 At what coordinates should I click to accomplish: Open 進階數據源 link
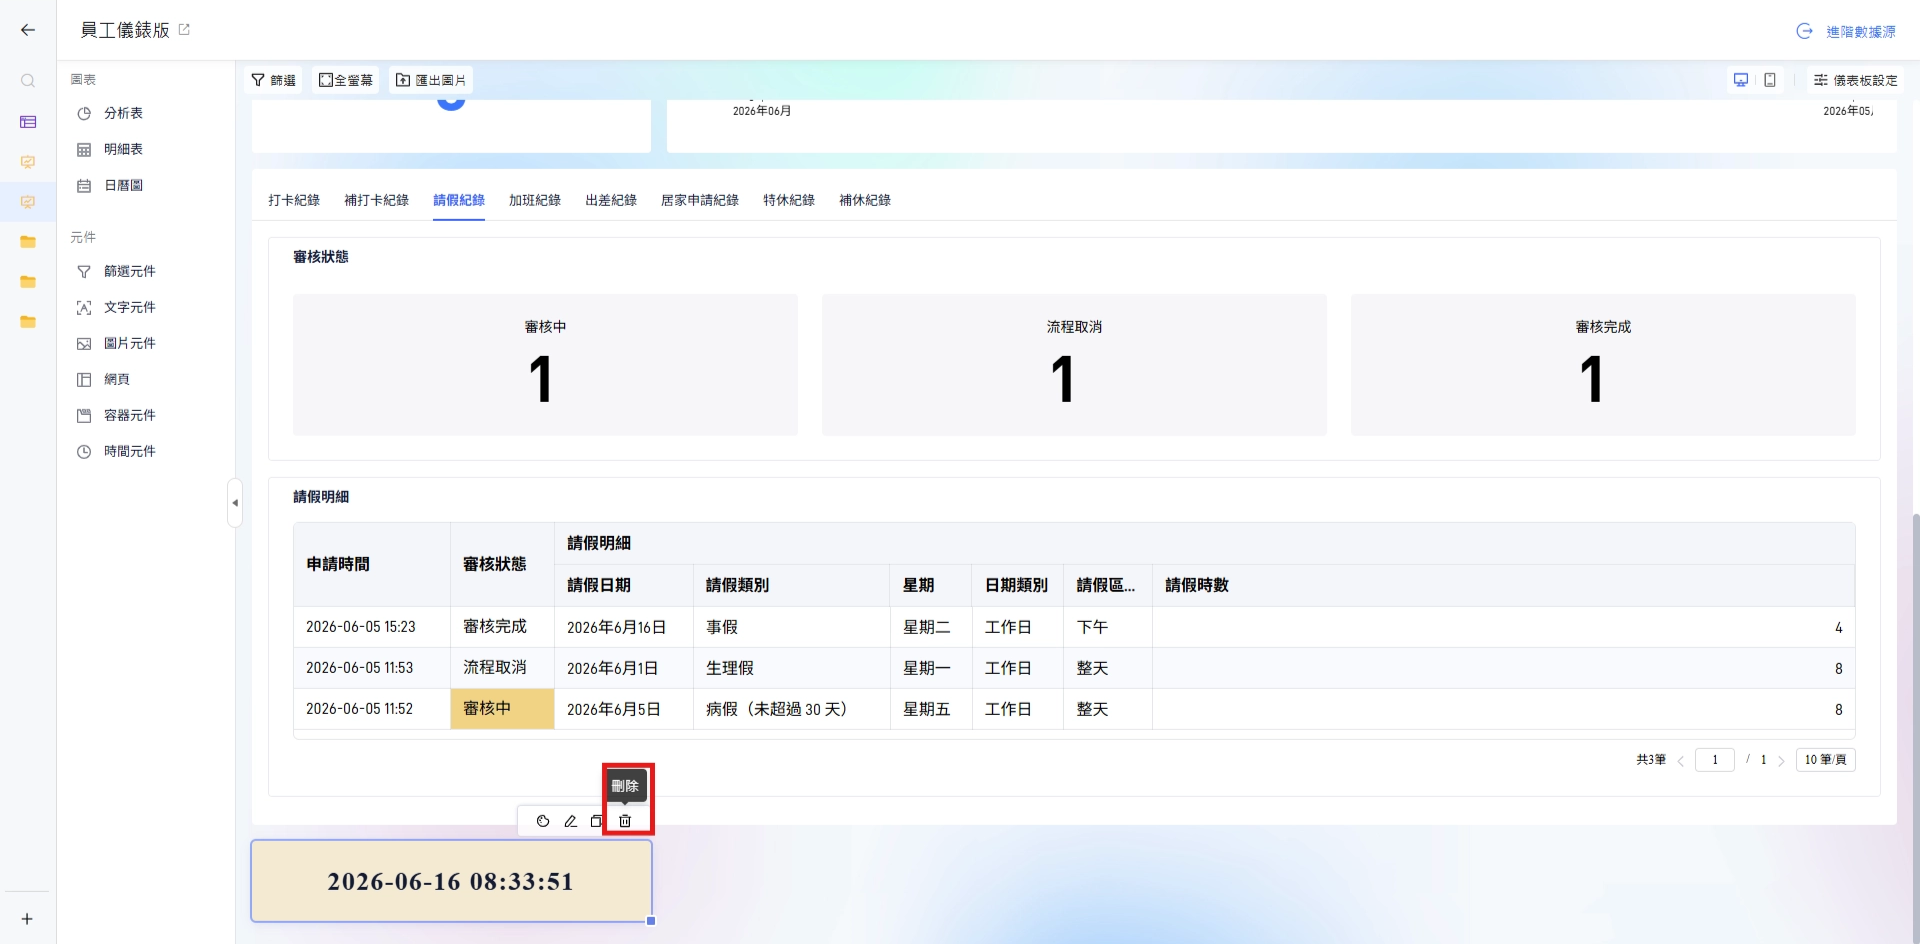click(1846, 31)
